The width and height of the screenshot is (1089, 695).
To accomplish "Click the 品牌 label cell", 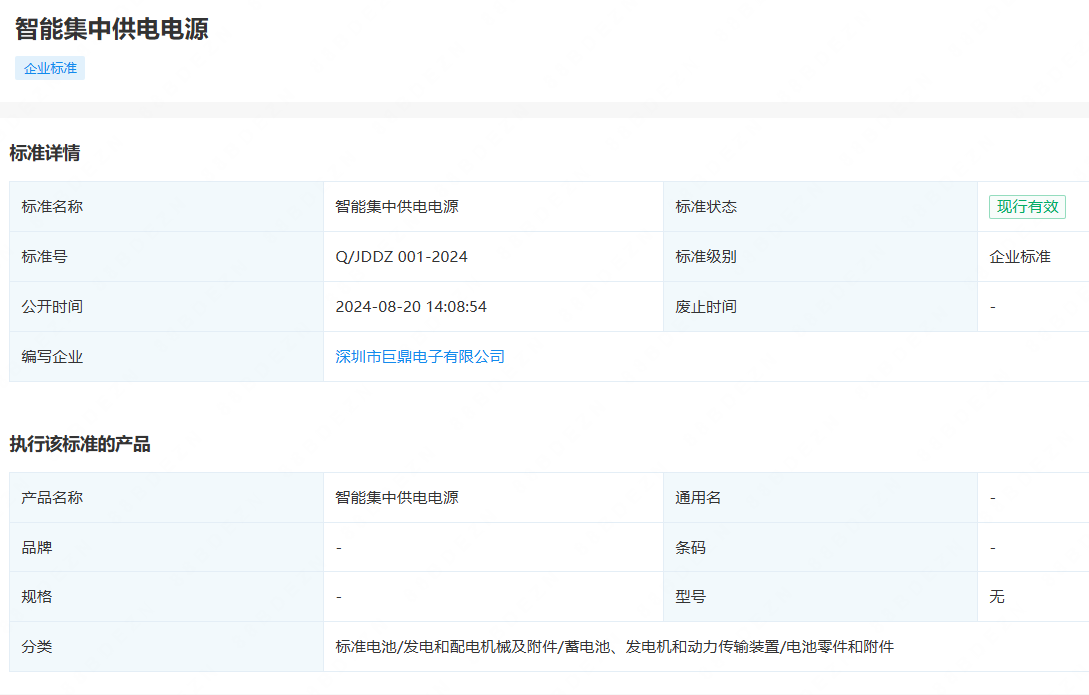I will click(166, 547).
